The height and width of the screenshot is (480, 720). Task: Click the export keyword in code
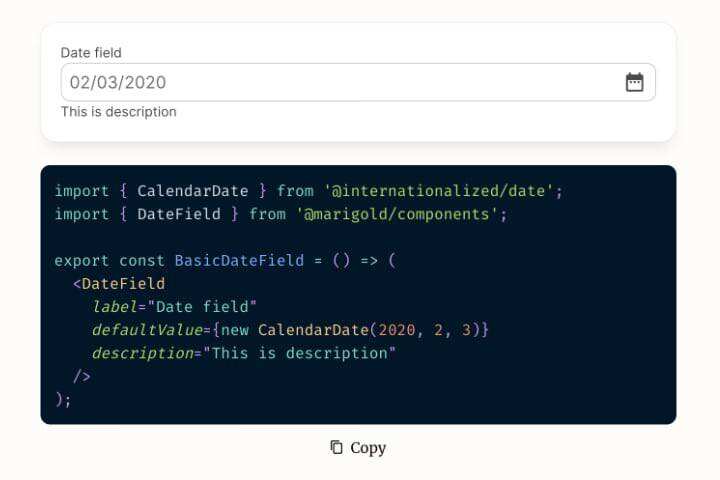tap(82, 260)
